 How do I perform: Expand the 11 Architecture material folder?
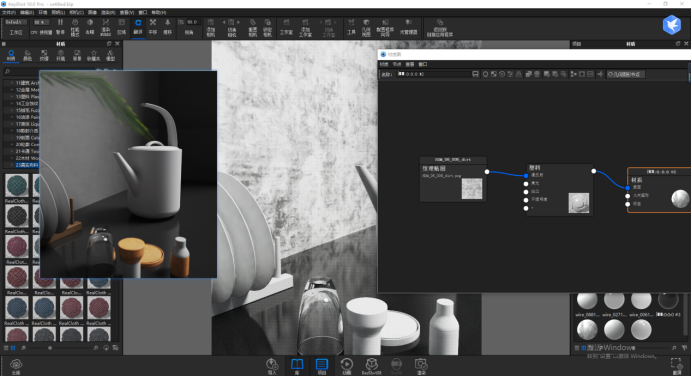[12, 83]
